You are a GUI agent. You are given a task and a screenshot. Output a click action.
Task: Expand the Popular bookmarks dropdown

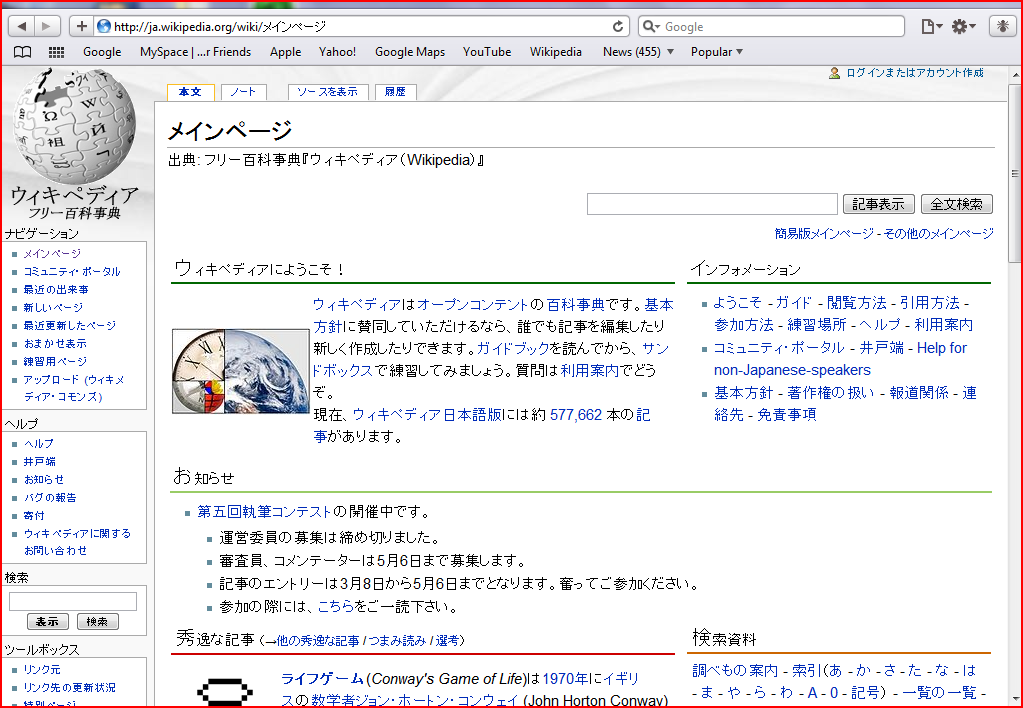[x=717, y=52]
